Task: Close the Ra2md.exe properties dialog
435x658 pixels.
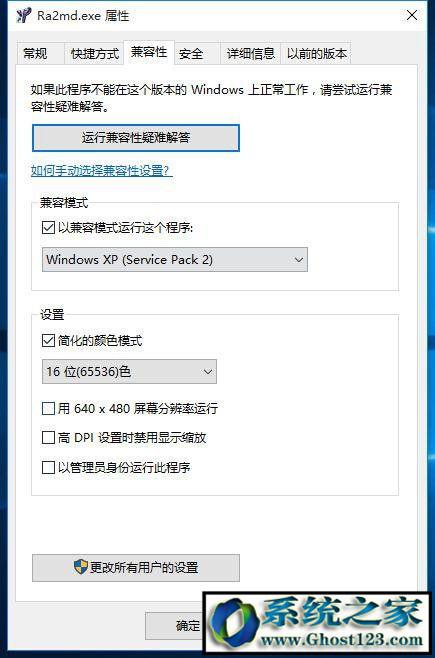Action: point(412,16)
